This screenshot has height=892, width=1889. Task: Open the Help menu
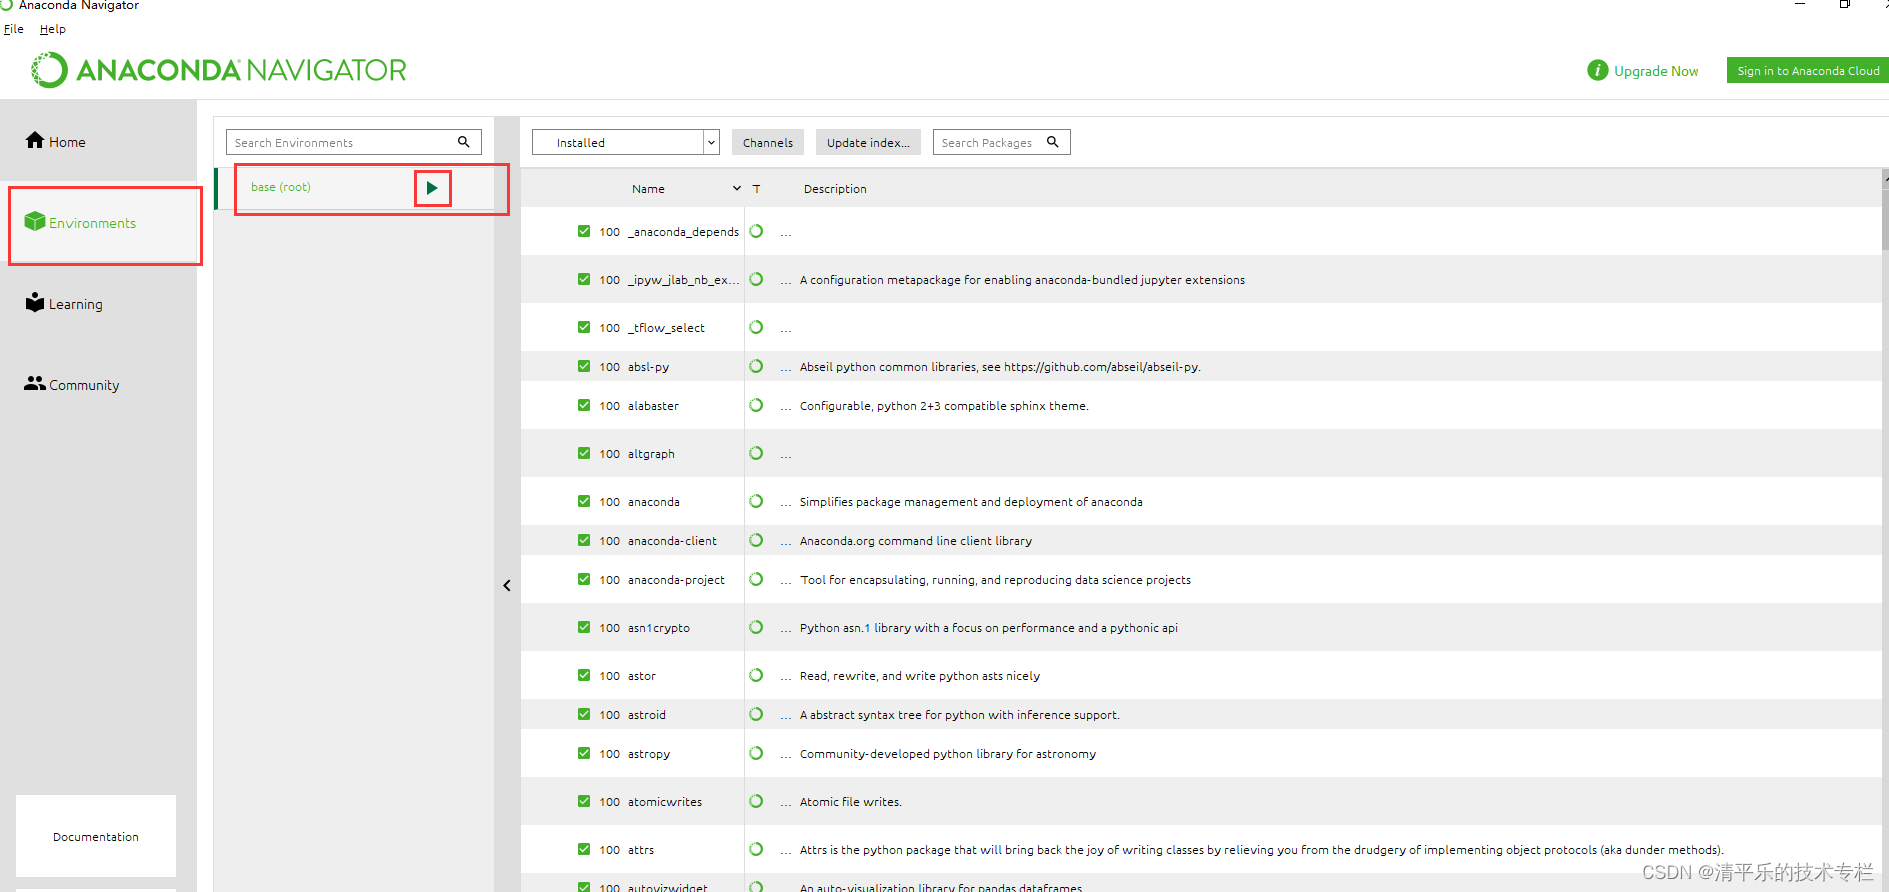(x=53, y=29)
